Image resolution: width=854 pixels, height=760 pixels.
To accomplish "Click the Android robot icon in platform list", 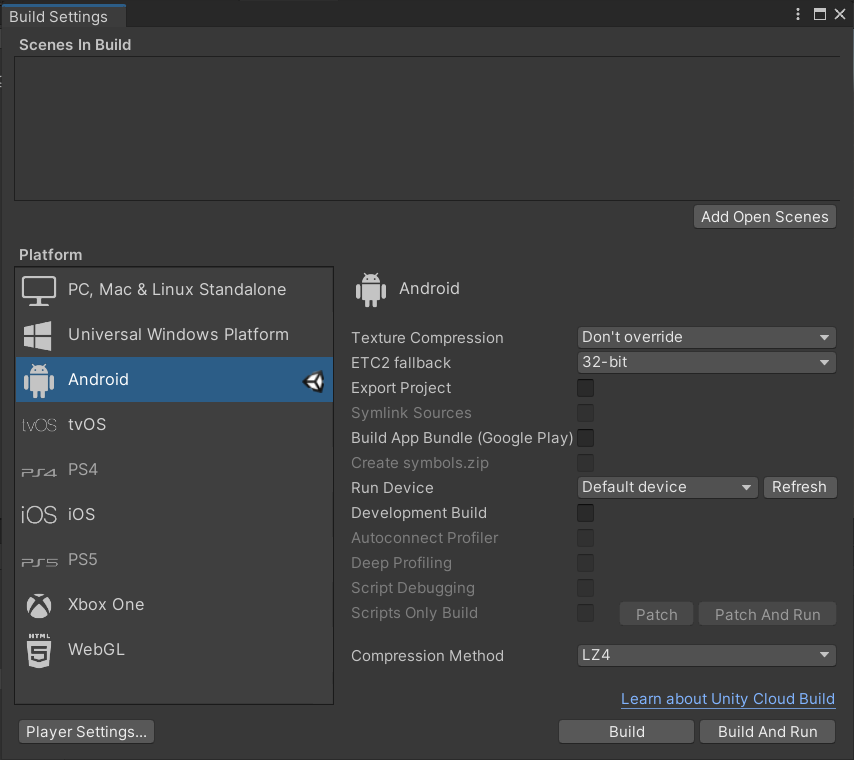I will [39, 380].
